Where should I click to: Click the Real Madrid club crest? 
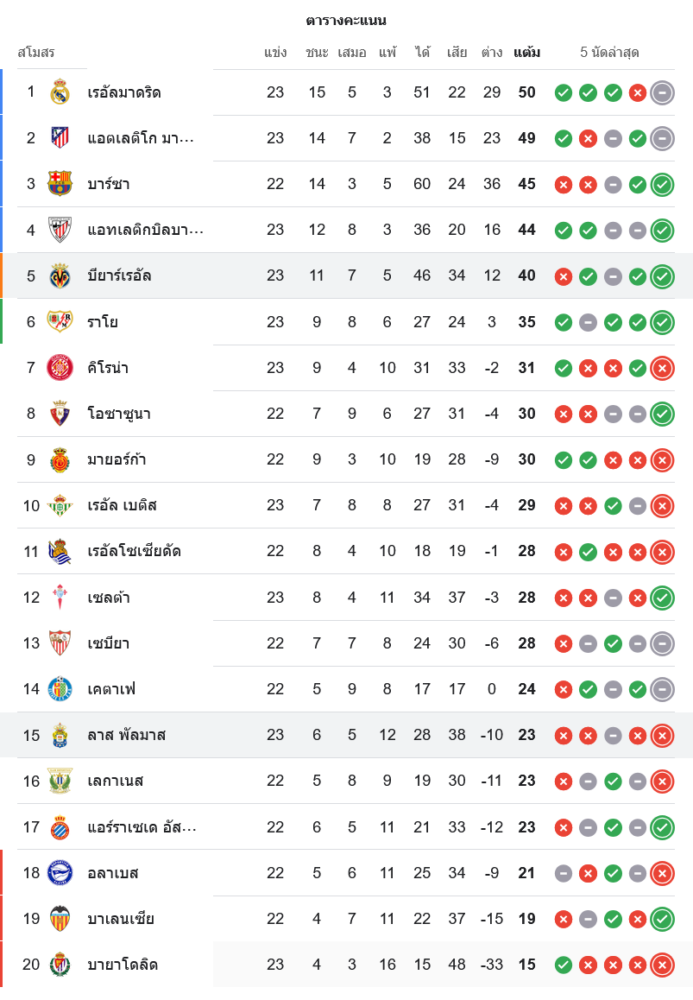pyautogui.click(x=60, y=92)
